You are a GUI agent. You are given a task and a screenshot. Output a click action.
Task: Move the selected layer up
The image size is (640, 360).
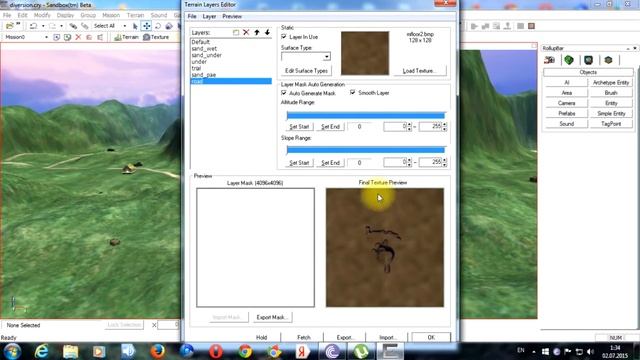[257, 32]
